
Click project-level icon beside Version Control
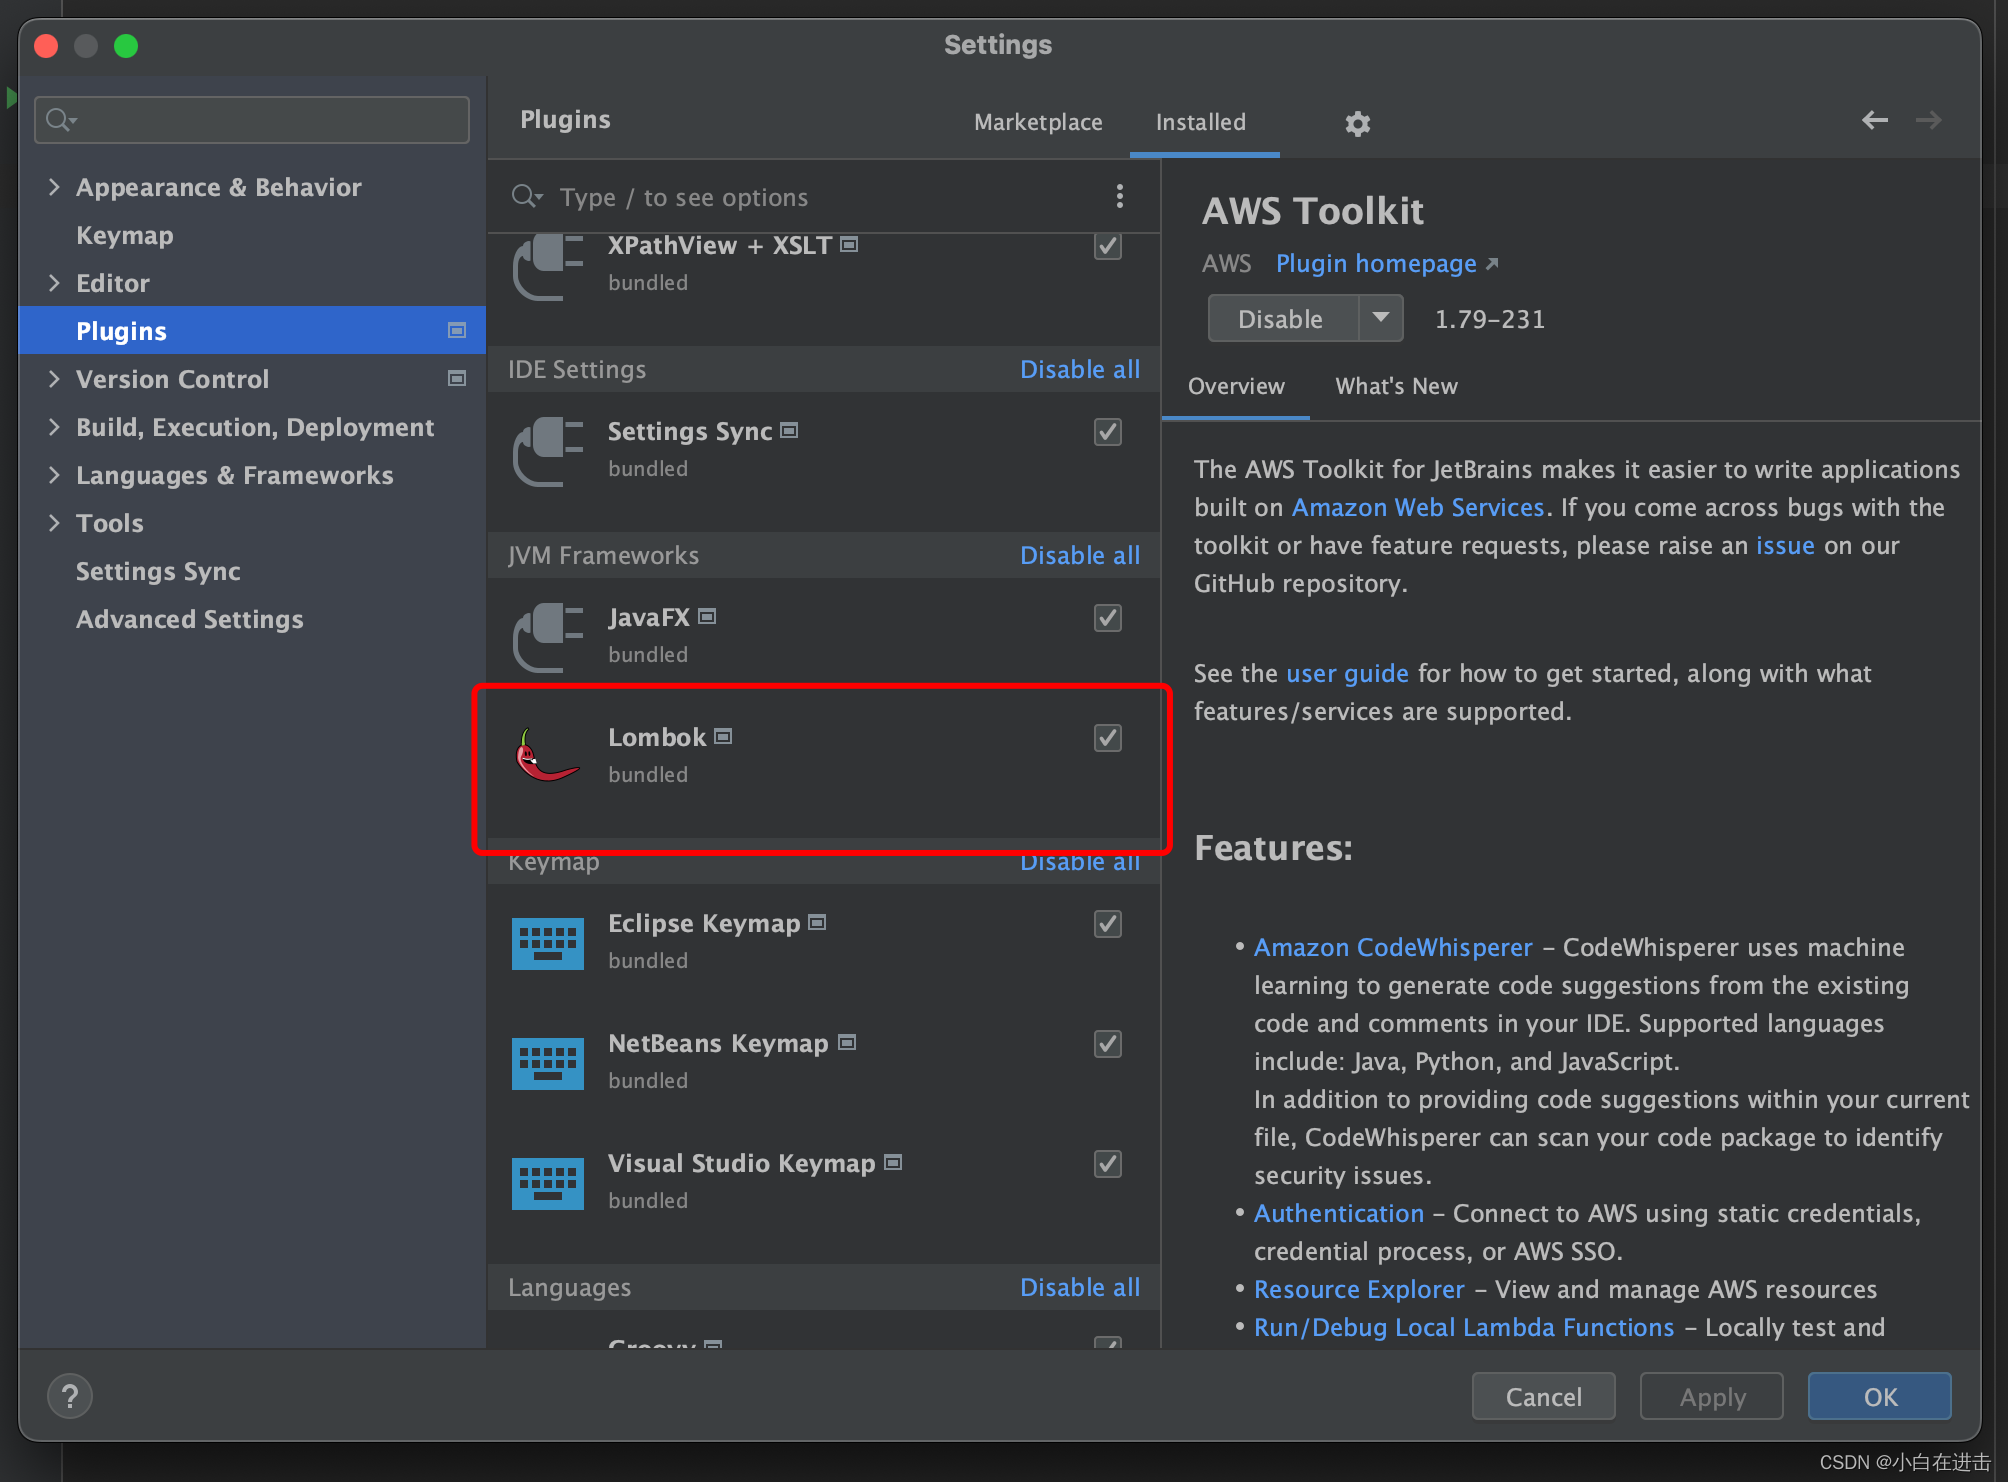tap(457, 378)
